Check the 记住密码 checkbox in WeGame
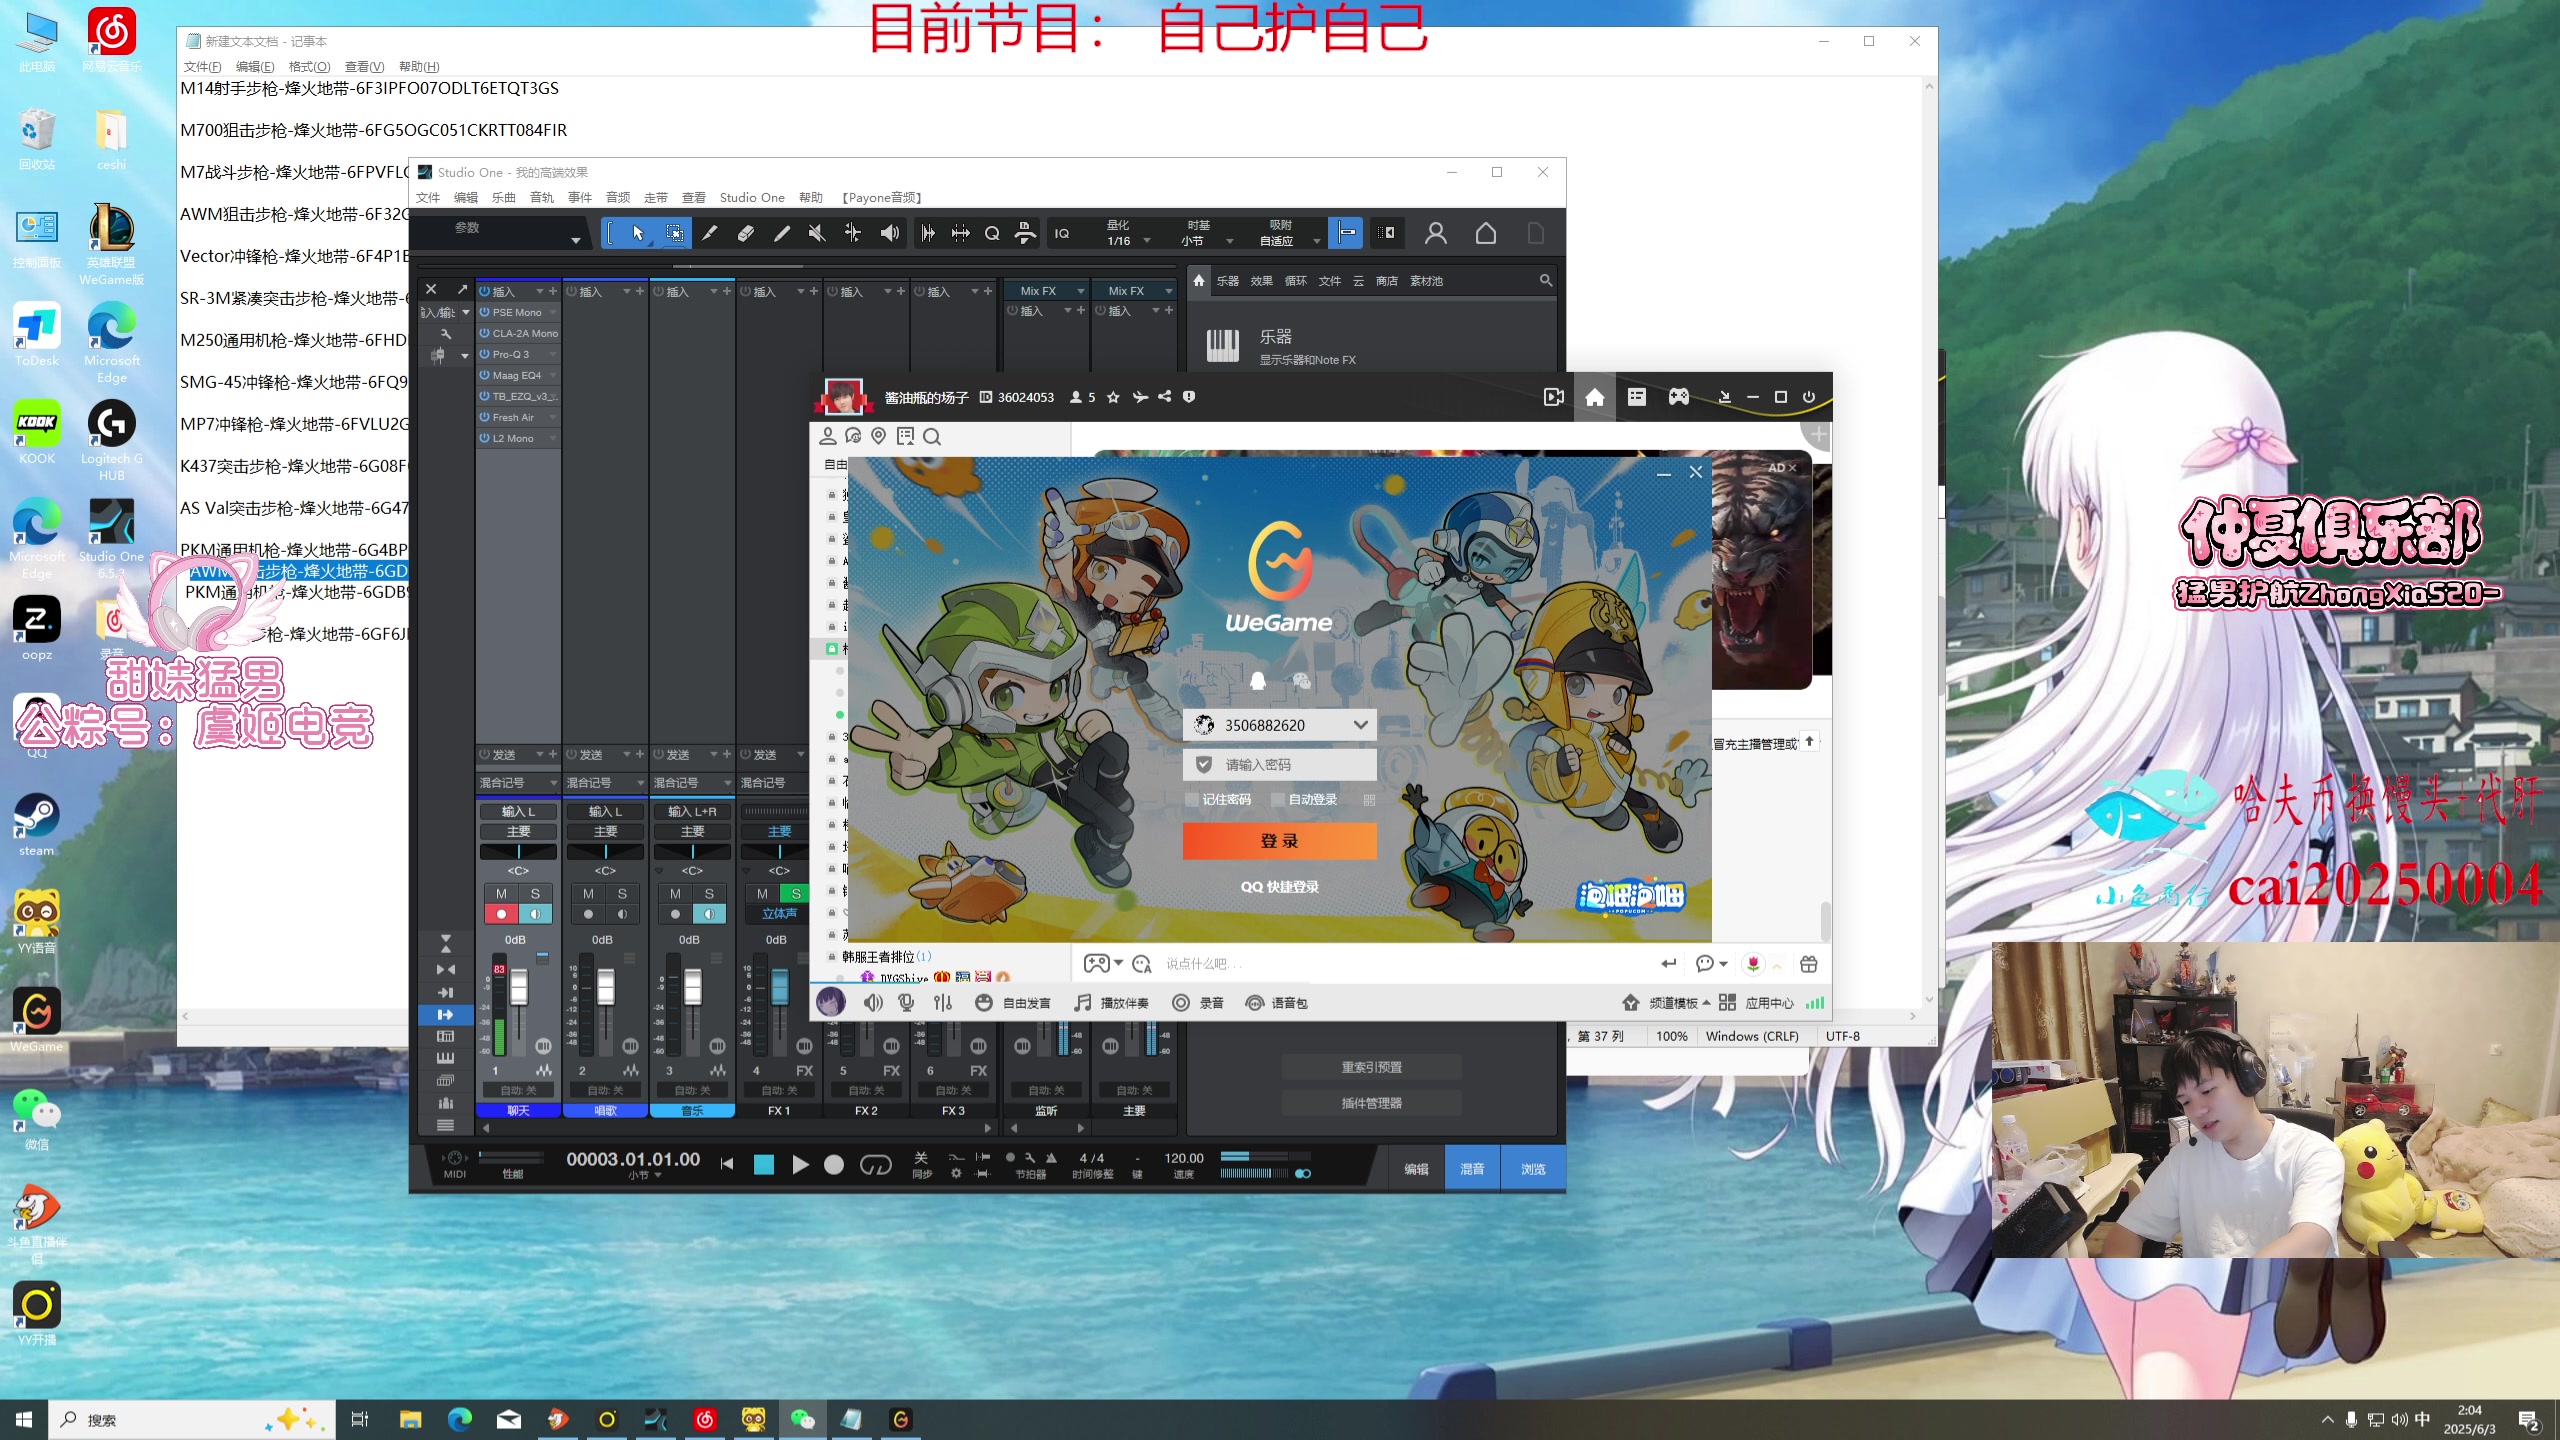The width and height of the screenshot is (2560, 1440). [x=1192, y=799]
